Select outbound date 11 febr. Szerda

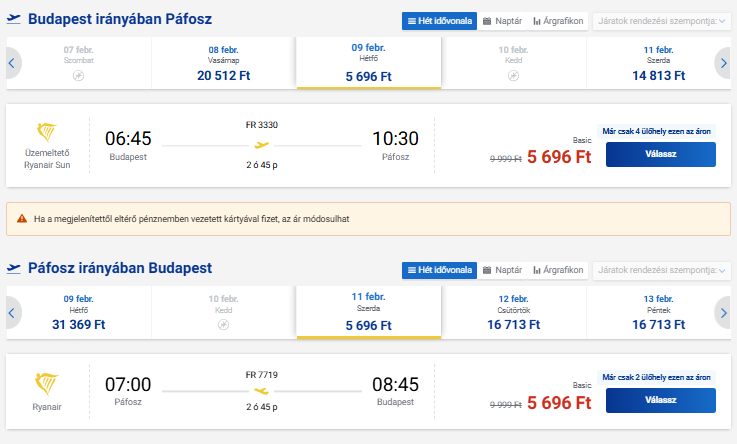(659, 63)
